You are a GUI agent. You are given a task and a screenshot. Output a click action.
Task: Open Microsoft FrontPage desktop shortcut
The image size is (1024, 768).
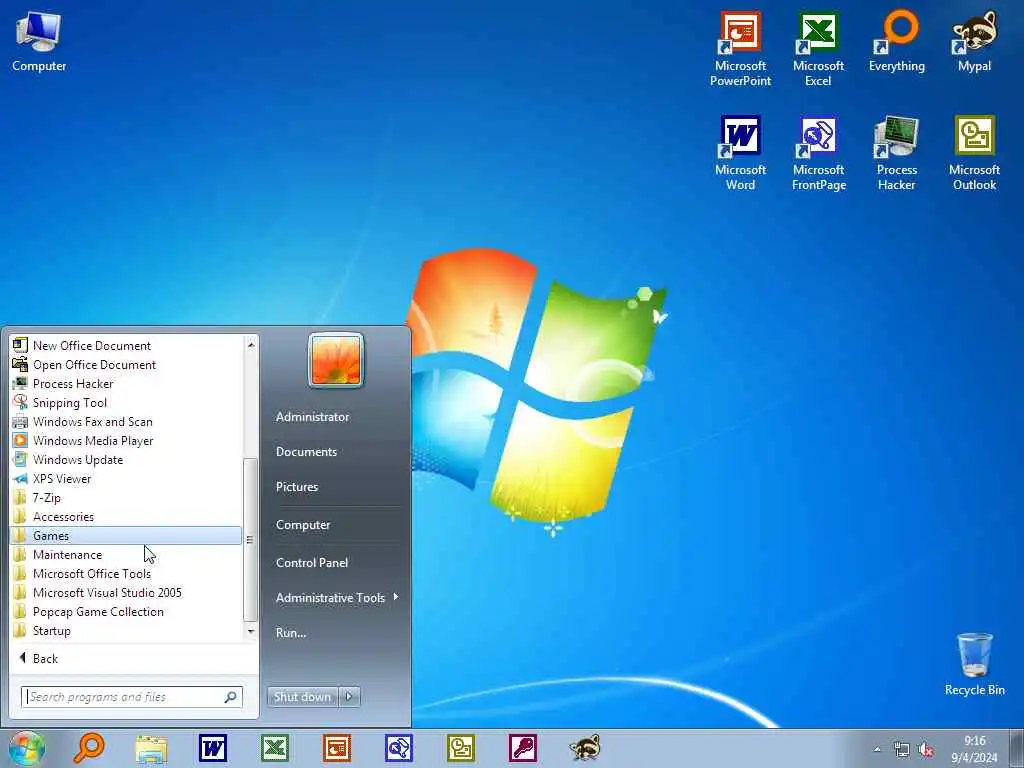(x=818, y=153)
